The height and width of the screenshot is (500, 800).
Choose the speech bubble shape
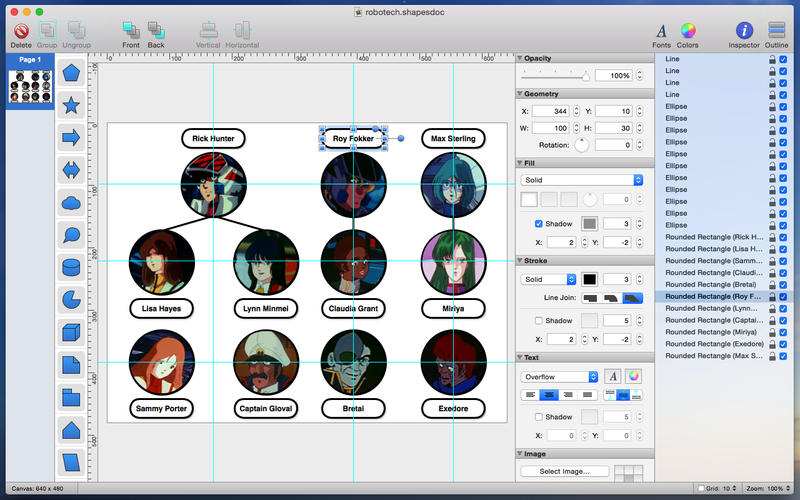click(72, 235)
